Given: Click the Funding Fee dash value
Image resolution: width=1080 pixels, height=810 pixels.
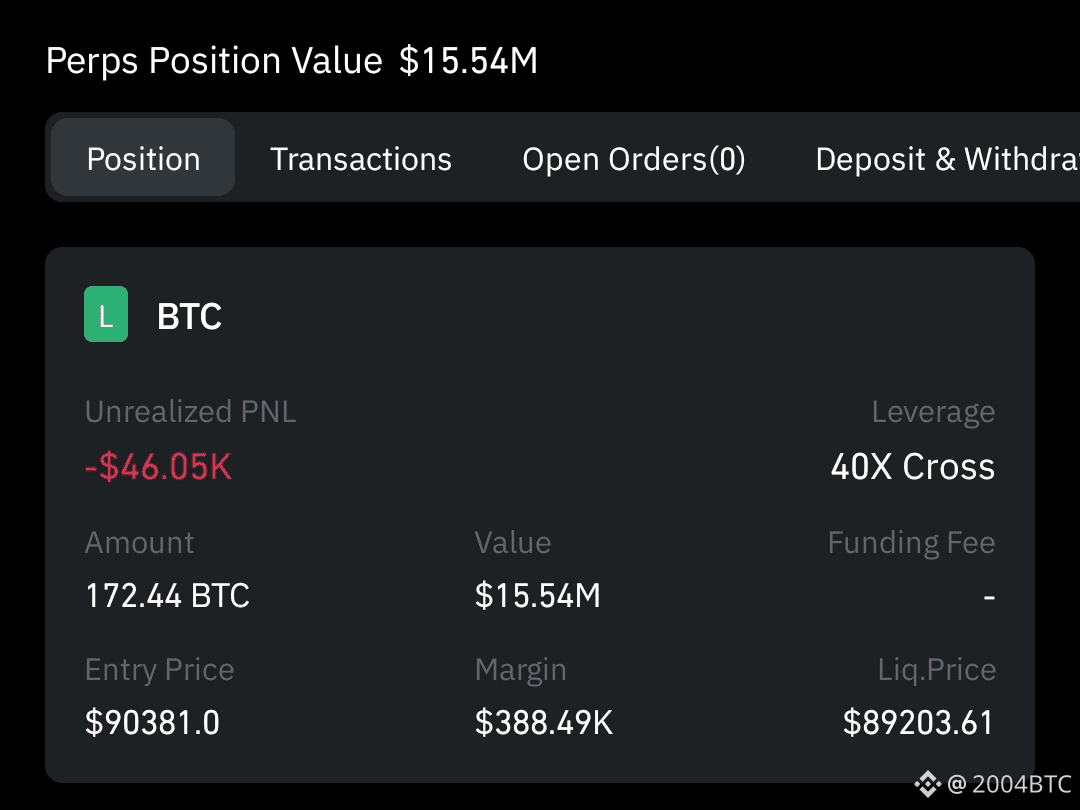Looking at the screenshot, I should [989, 595].
